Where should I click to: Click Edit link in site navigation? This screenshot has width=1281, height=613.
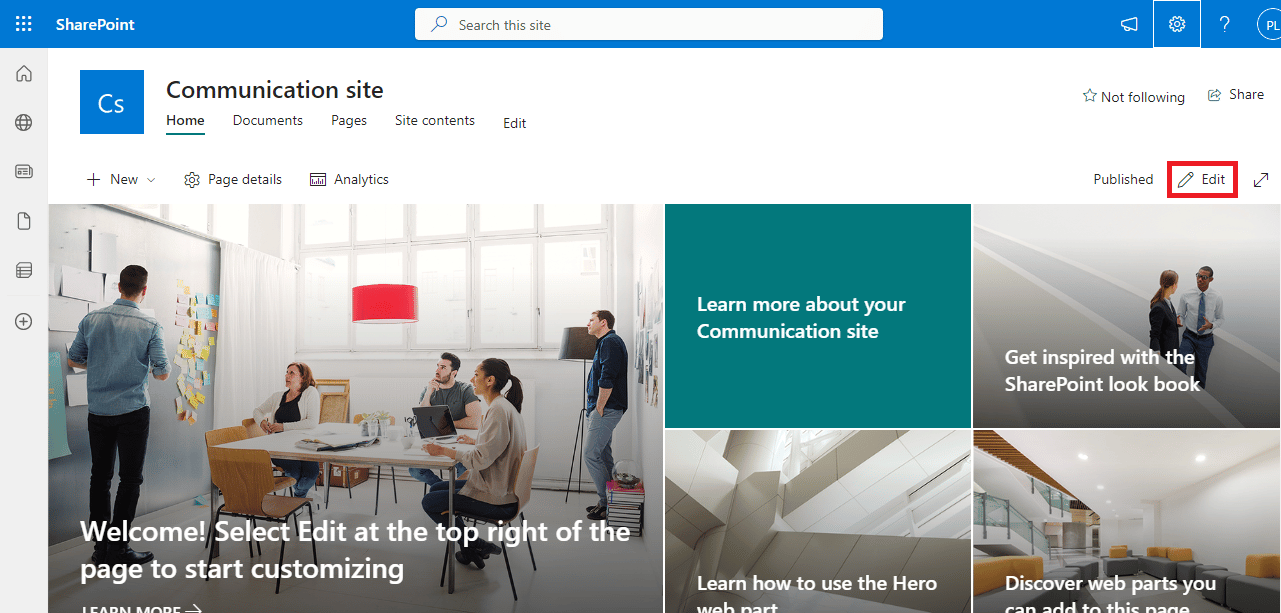tap(515, 123)
